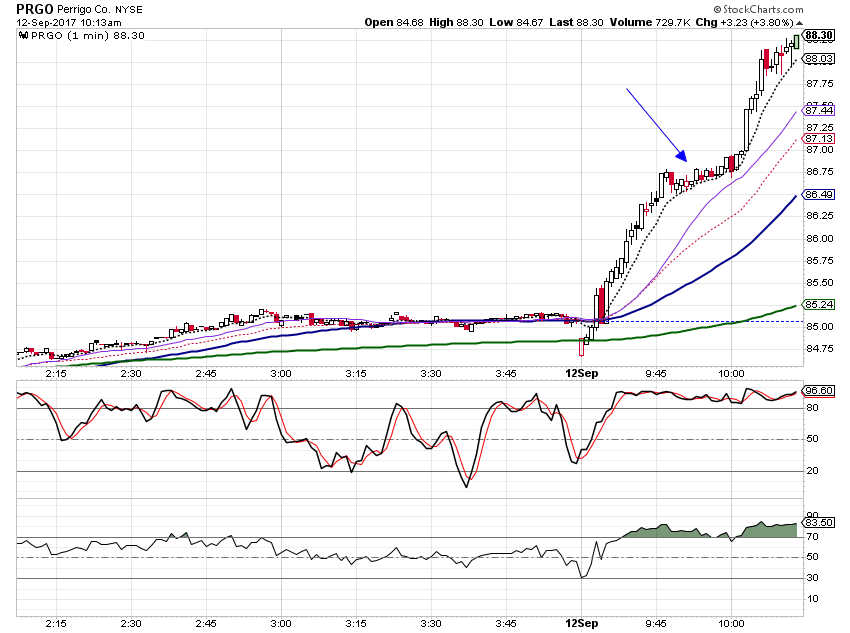Viewport: 850px width, 633px height.
Task: Click the Perrigo Co. company name
Action: (x=84, y=9)
